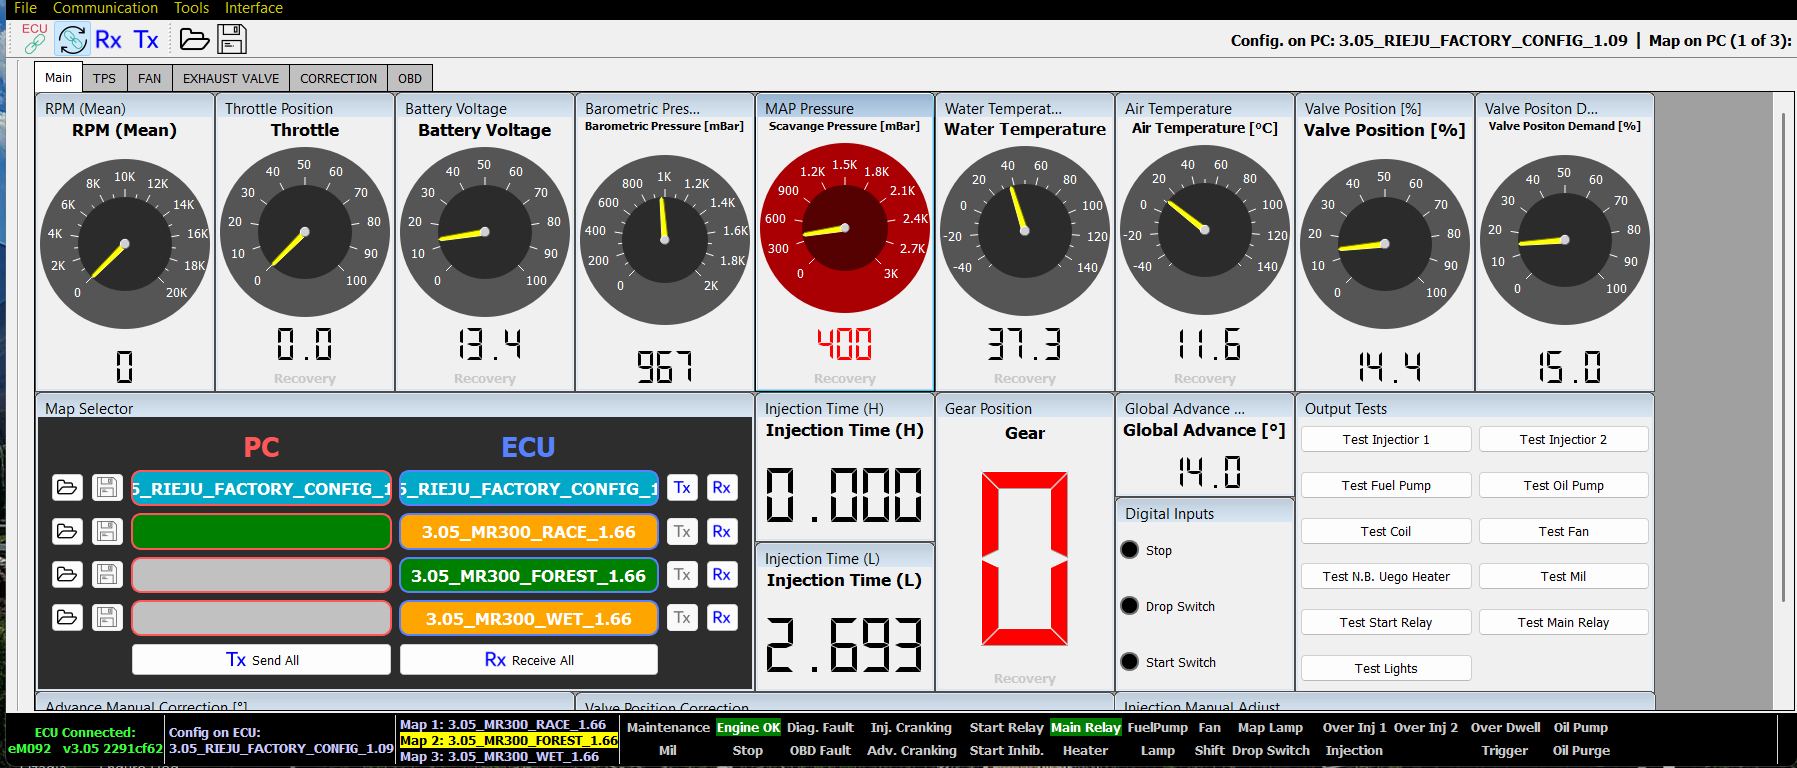Click the toolbar Tx transmit icon

[146, 39]
